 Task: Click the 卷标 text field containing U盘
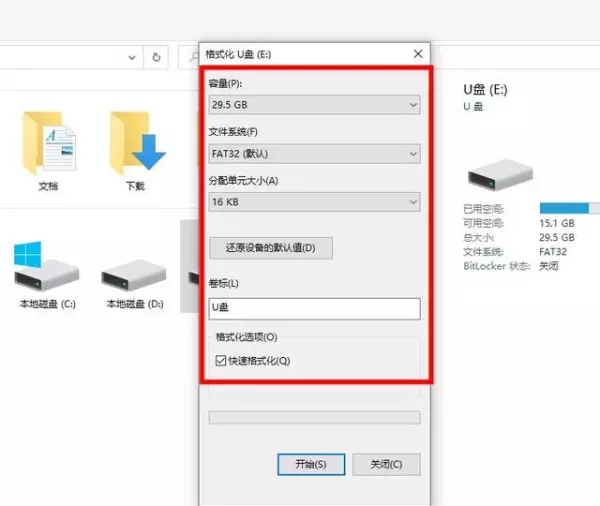click(x=315, y=309)
